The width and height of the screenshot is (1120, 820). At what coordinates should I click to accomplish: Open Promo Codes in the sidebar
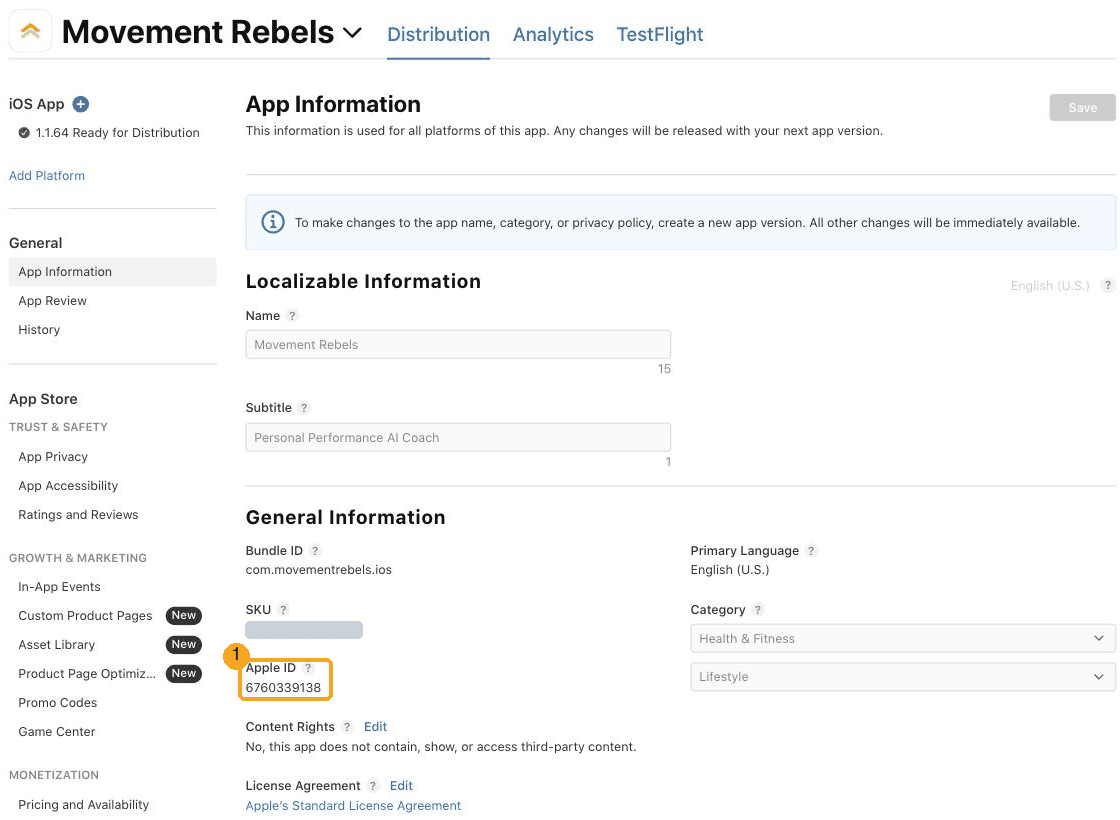(57, 703)
